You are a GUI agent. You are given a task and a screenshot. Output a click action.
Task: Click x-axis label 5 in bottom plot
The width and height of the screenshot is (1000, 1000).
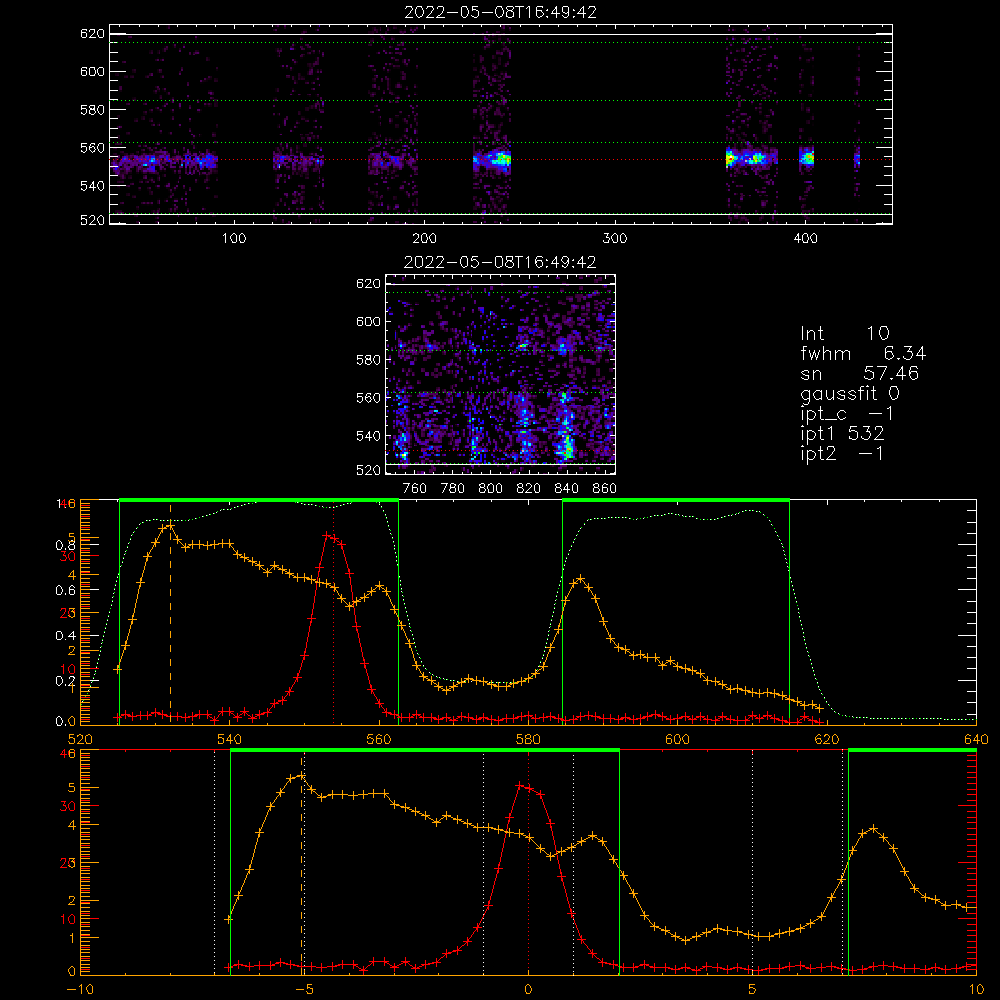pyautogui.click(x=753, y=990)
